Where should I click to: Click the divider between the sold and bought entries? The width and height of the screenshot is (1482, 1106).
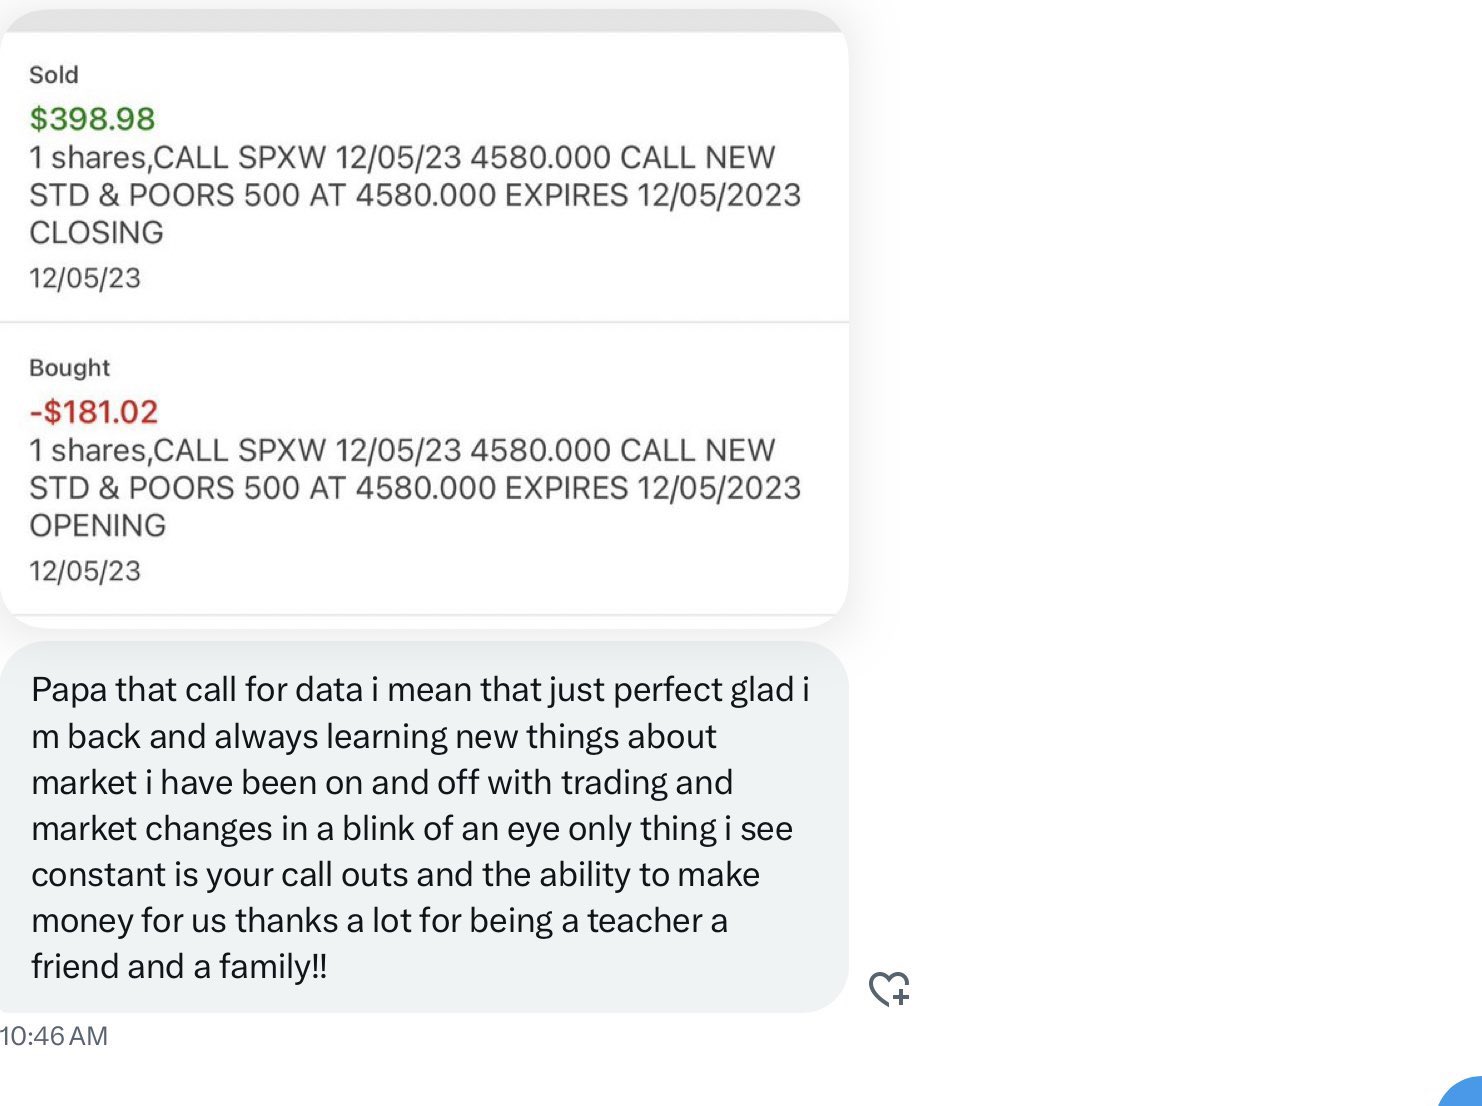[424, 322]
